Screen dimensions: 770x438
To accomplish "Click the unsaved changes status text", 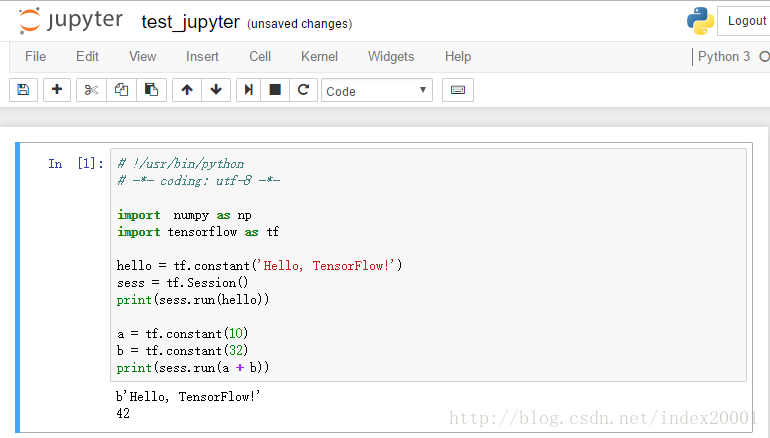I will point(300,24).
